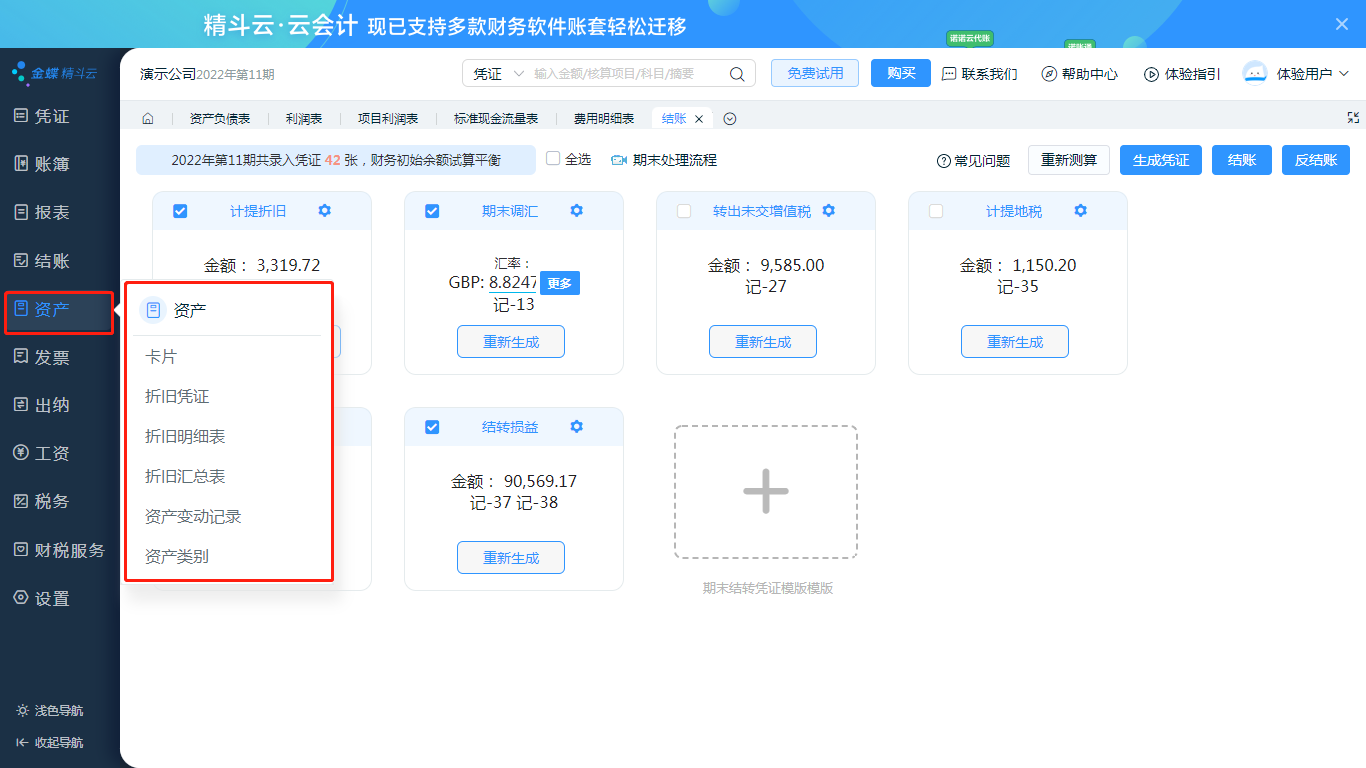The width and height of the screenshot is (1366, 768).
Task: Add new closing voucher template
Action: (765, 492)
